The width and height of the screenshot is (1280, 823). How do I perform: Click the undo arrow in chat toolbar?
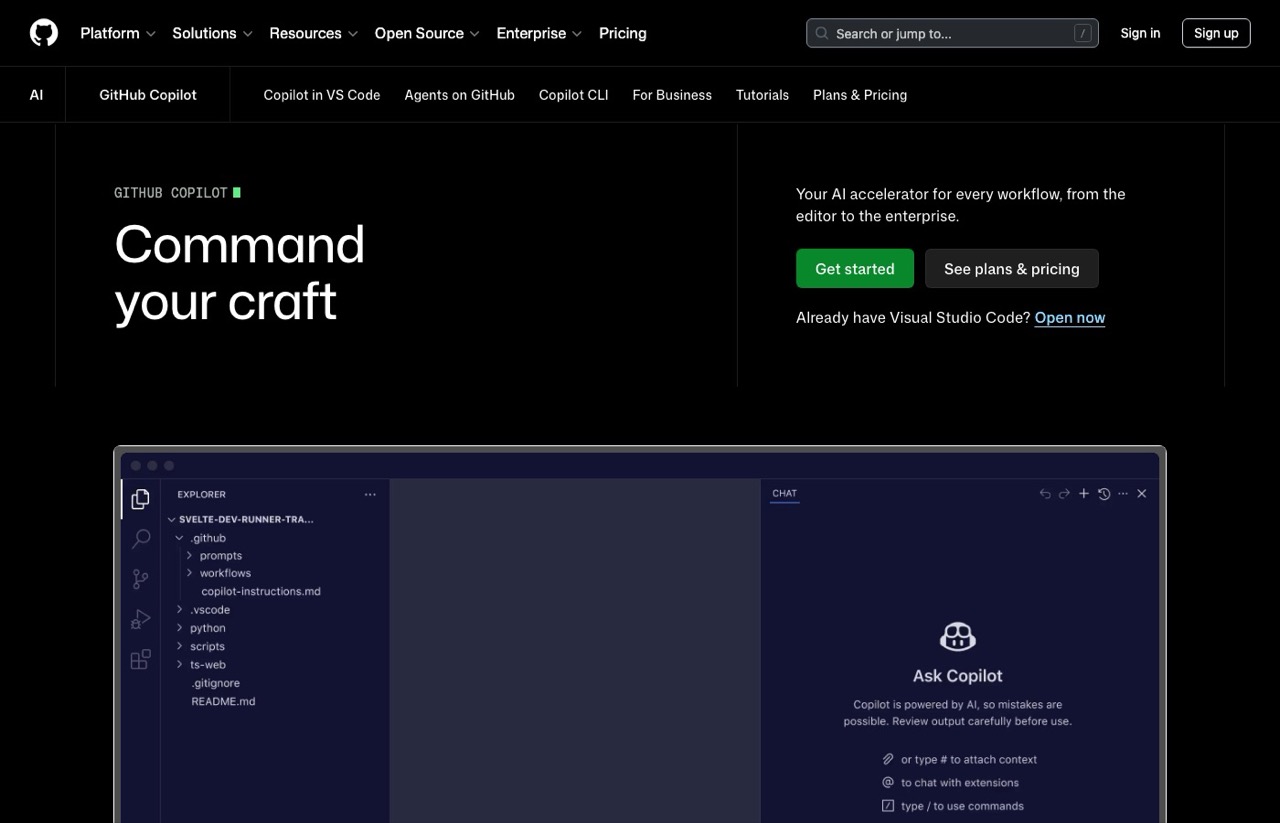click(x=1045, y=494)
